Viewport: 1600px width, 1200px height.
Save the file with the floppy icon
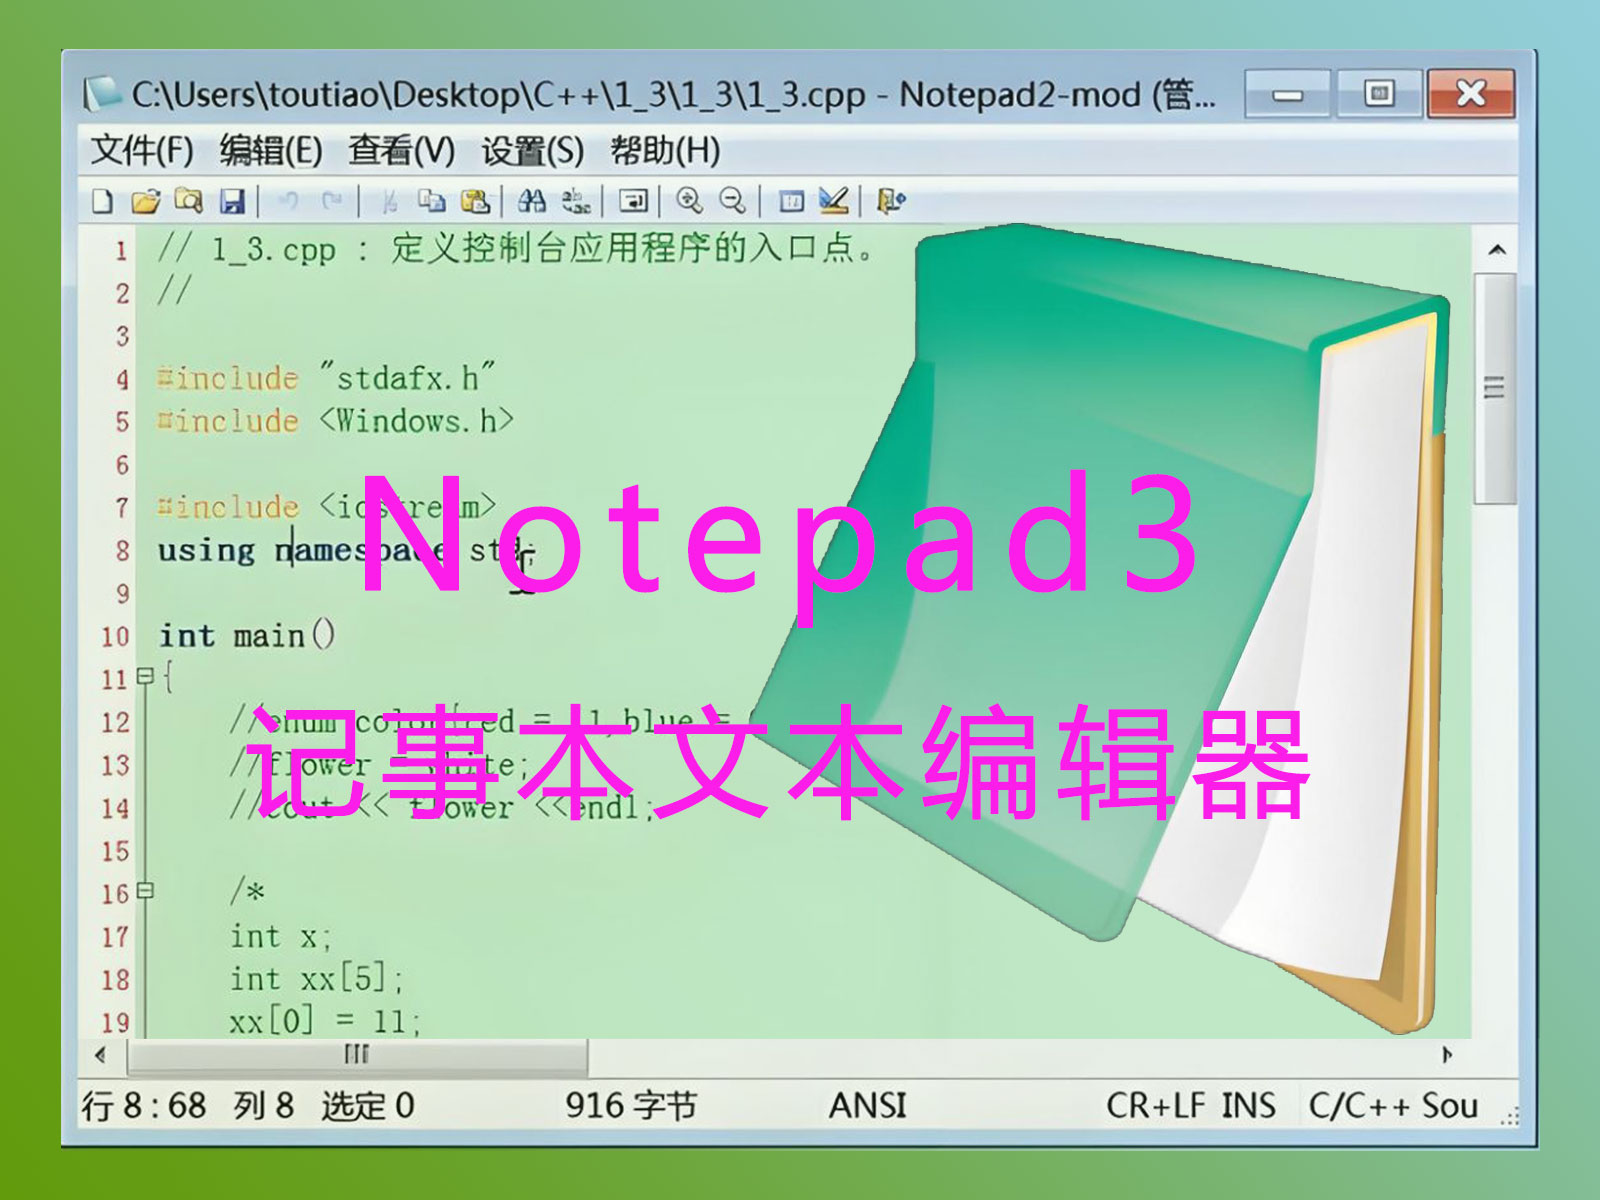(x=232, y=201)
